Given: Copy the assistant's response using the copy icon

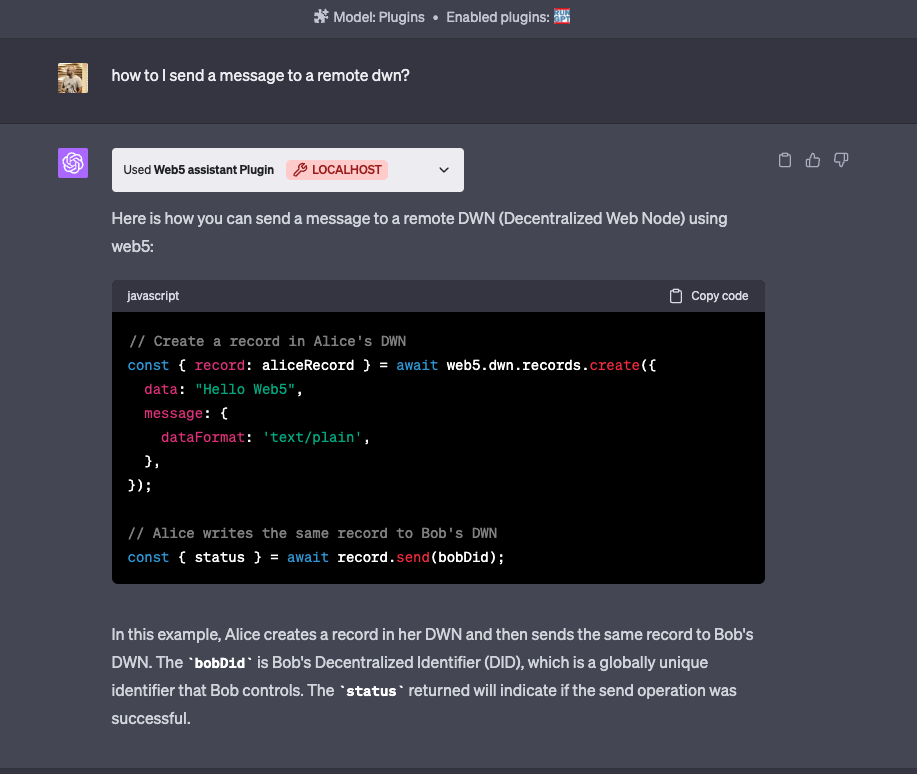Looking at the screenshot, I should click(785, 159).
